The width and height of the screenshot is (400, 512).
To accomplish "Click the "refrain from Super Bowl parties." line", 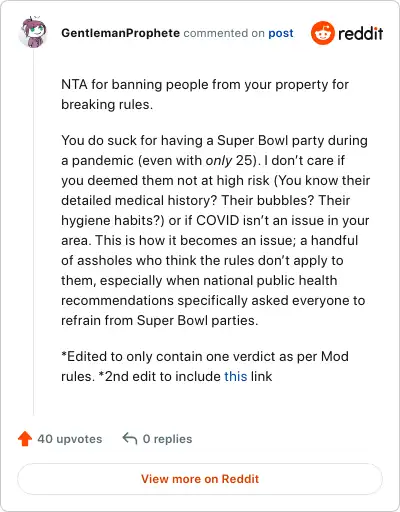I will 160,320.
